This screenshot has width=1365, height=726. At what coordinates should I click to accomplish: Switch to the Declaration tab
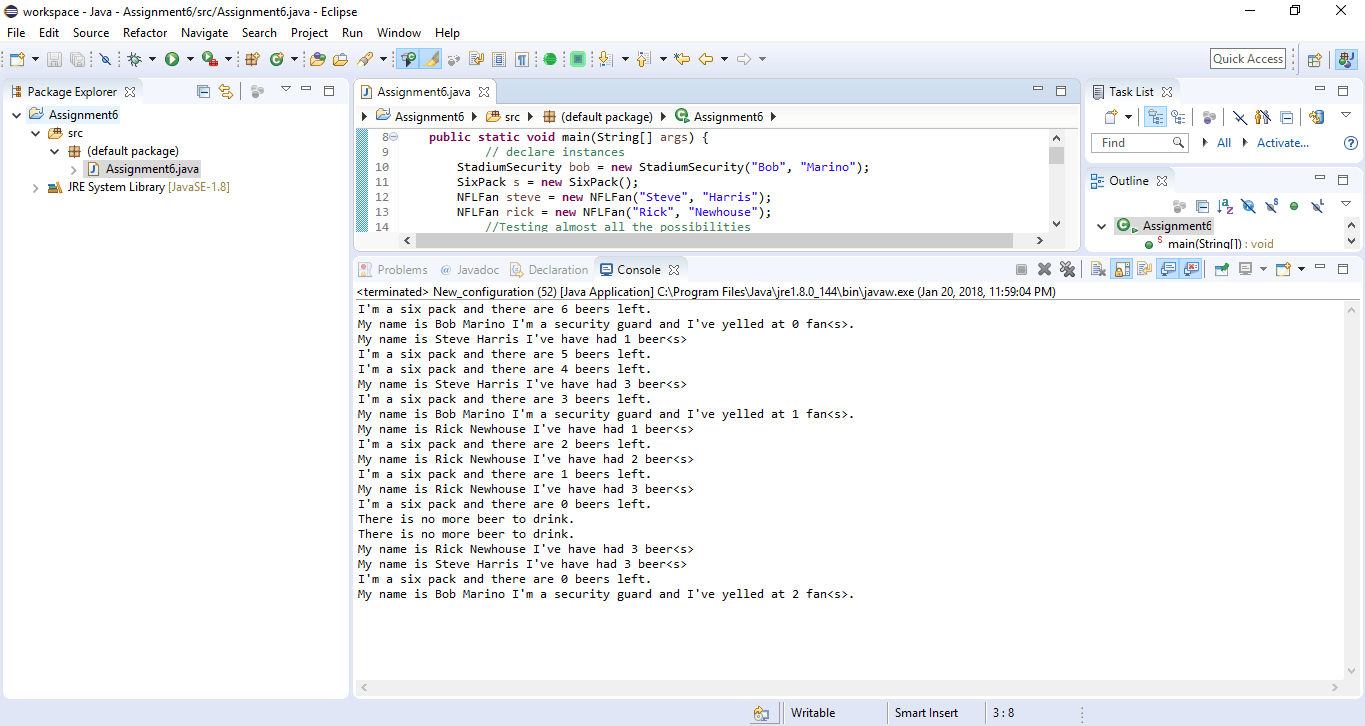[549, 270]
